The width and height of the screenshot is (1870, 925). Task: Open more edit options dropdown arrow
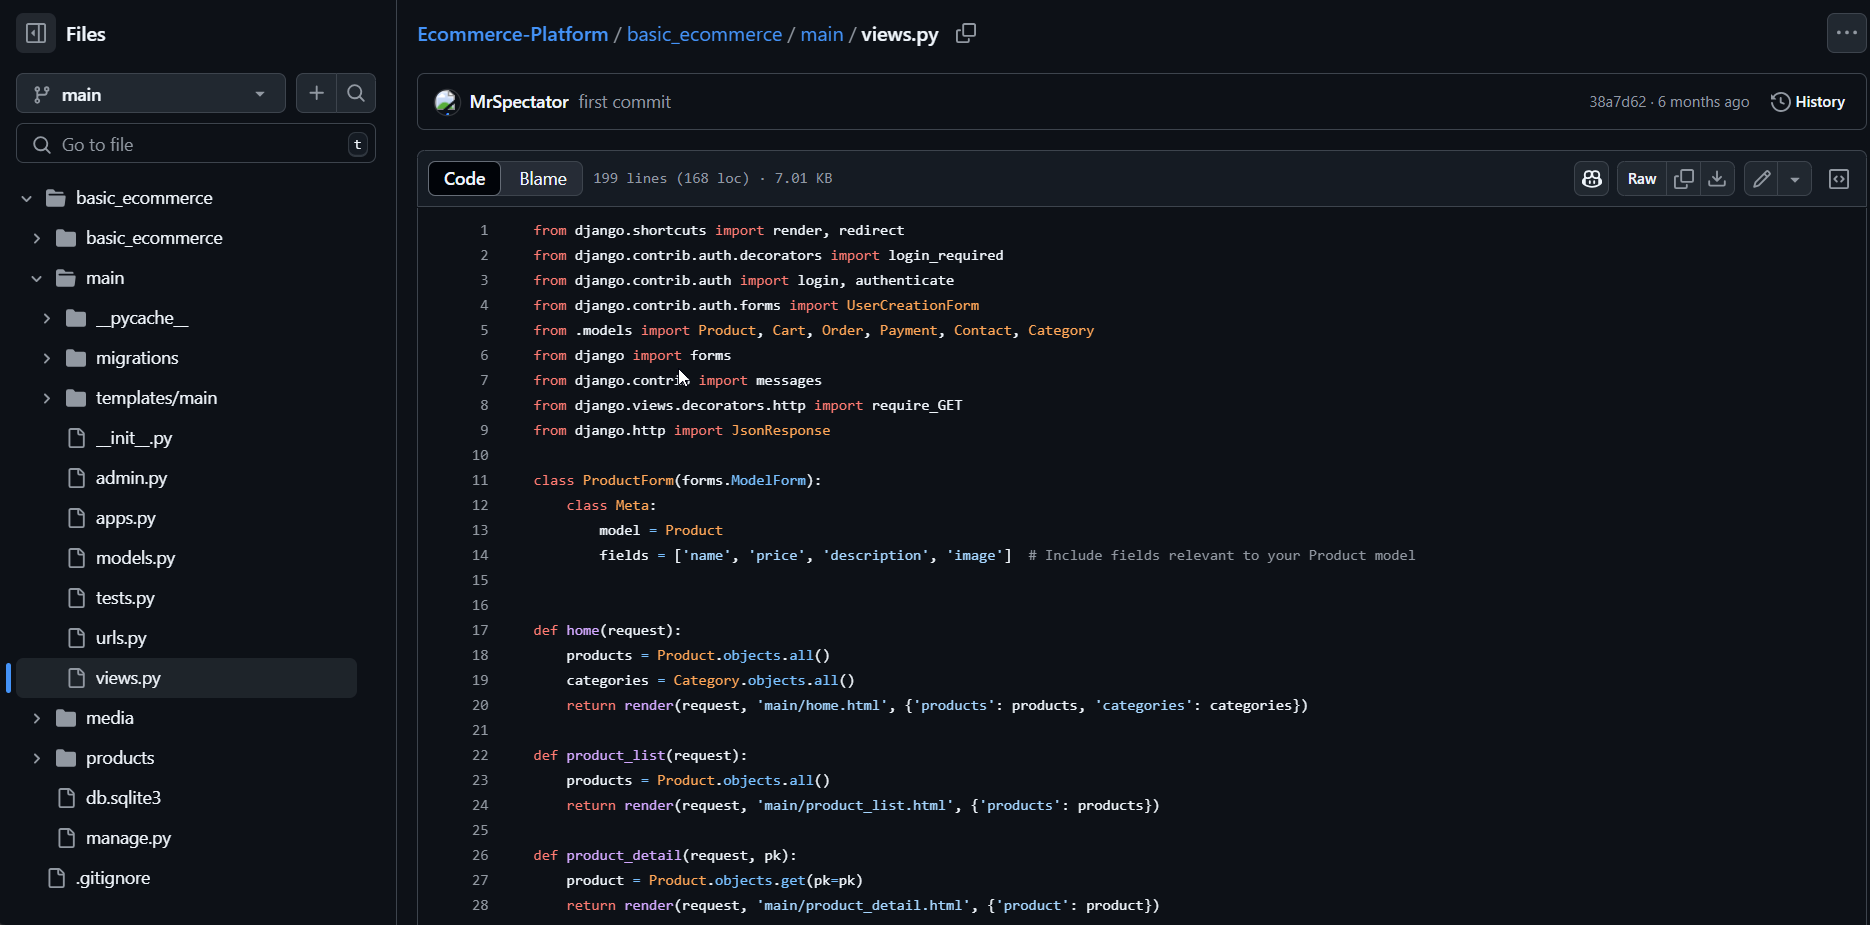tap(1795, 179)
